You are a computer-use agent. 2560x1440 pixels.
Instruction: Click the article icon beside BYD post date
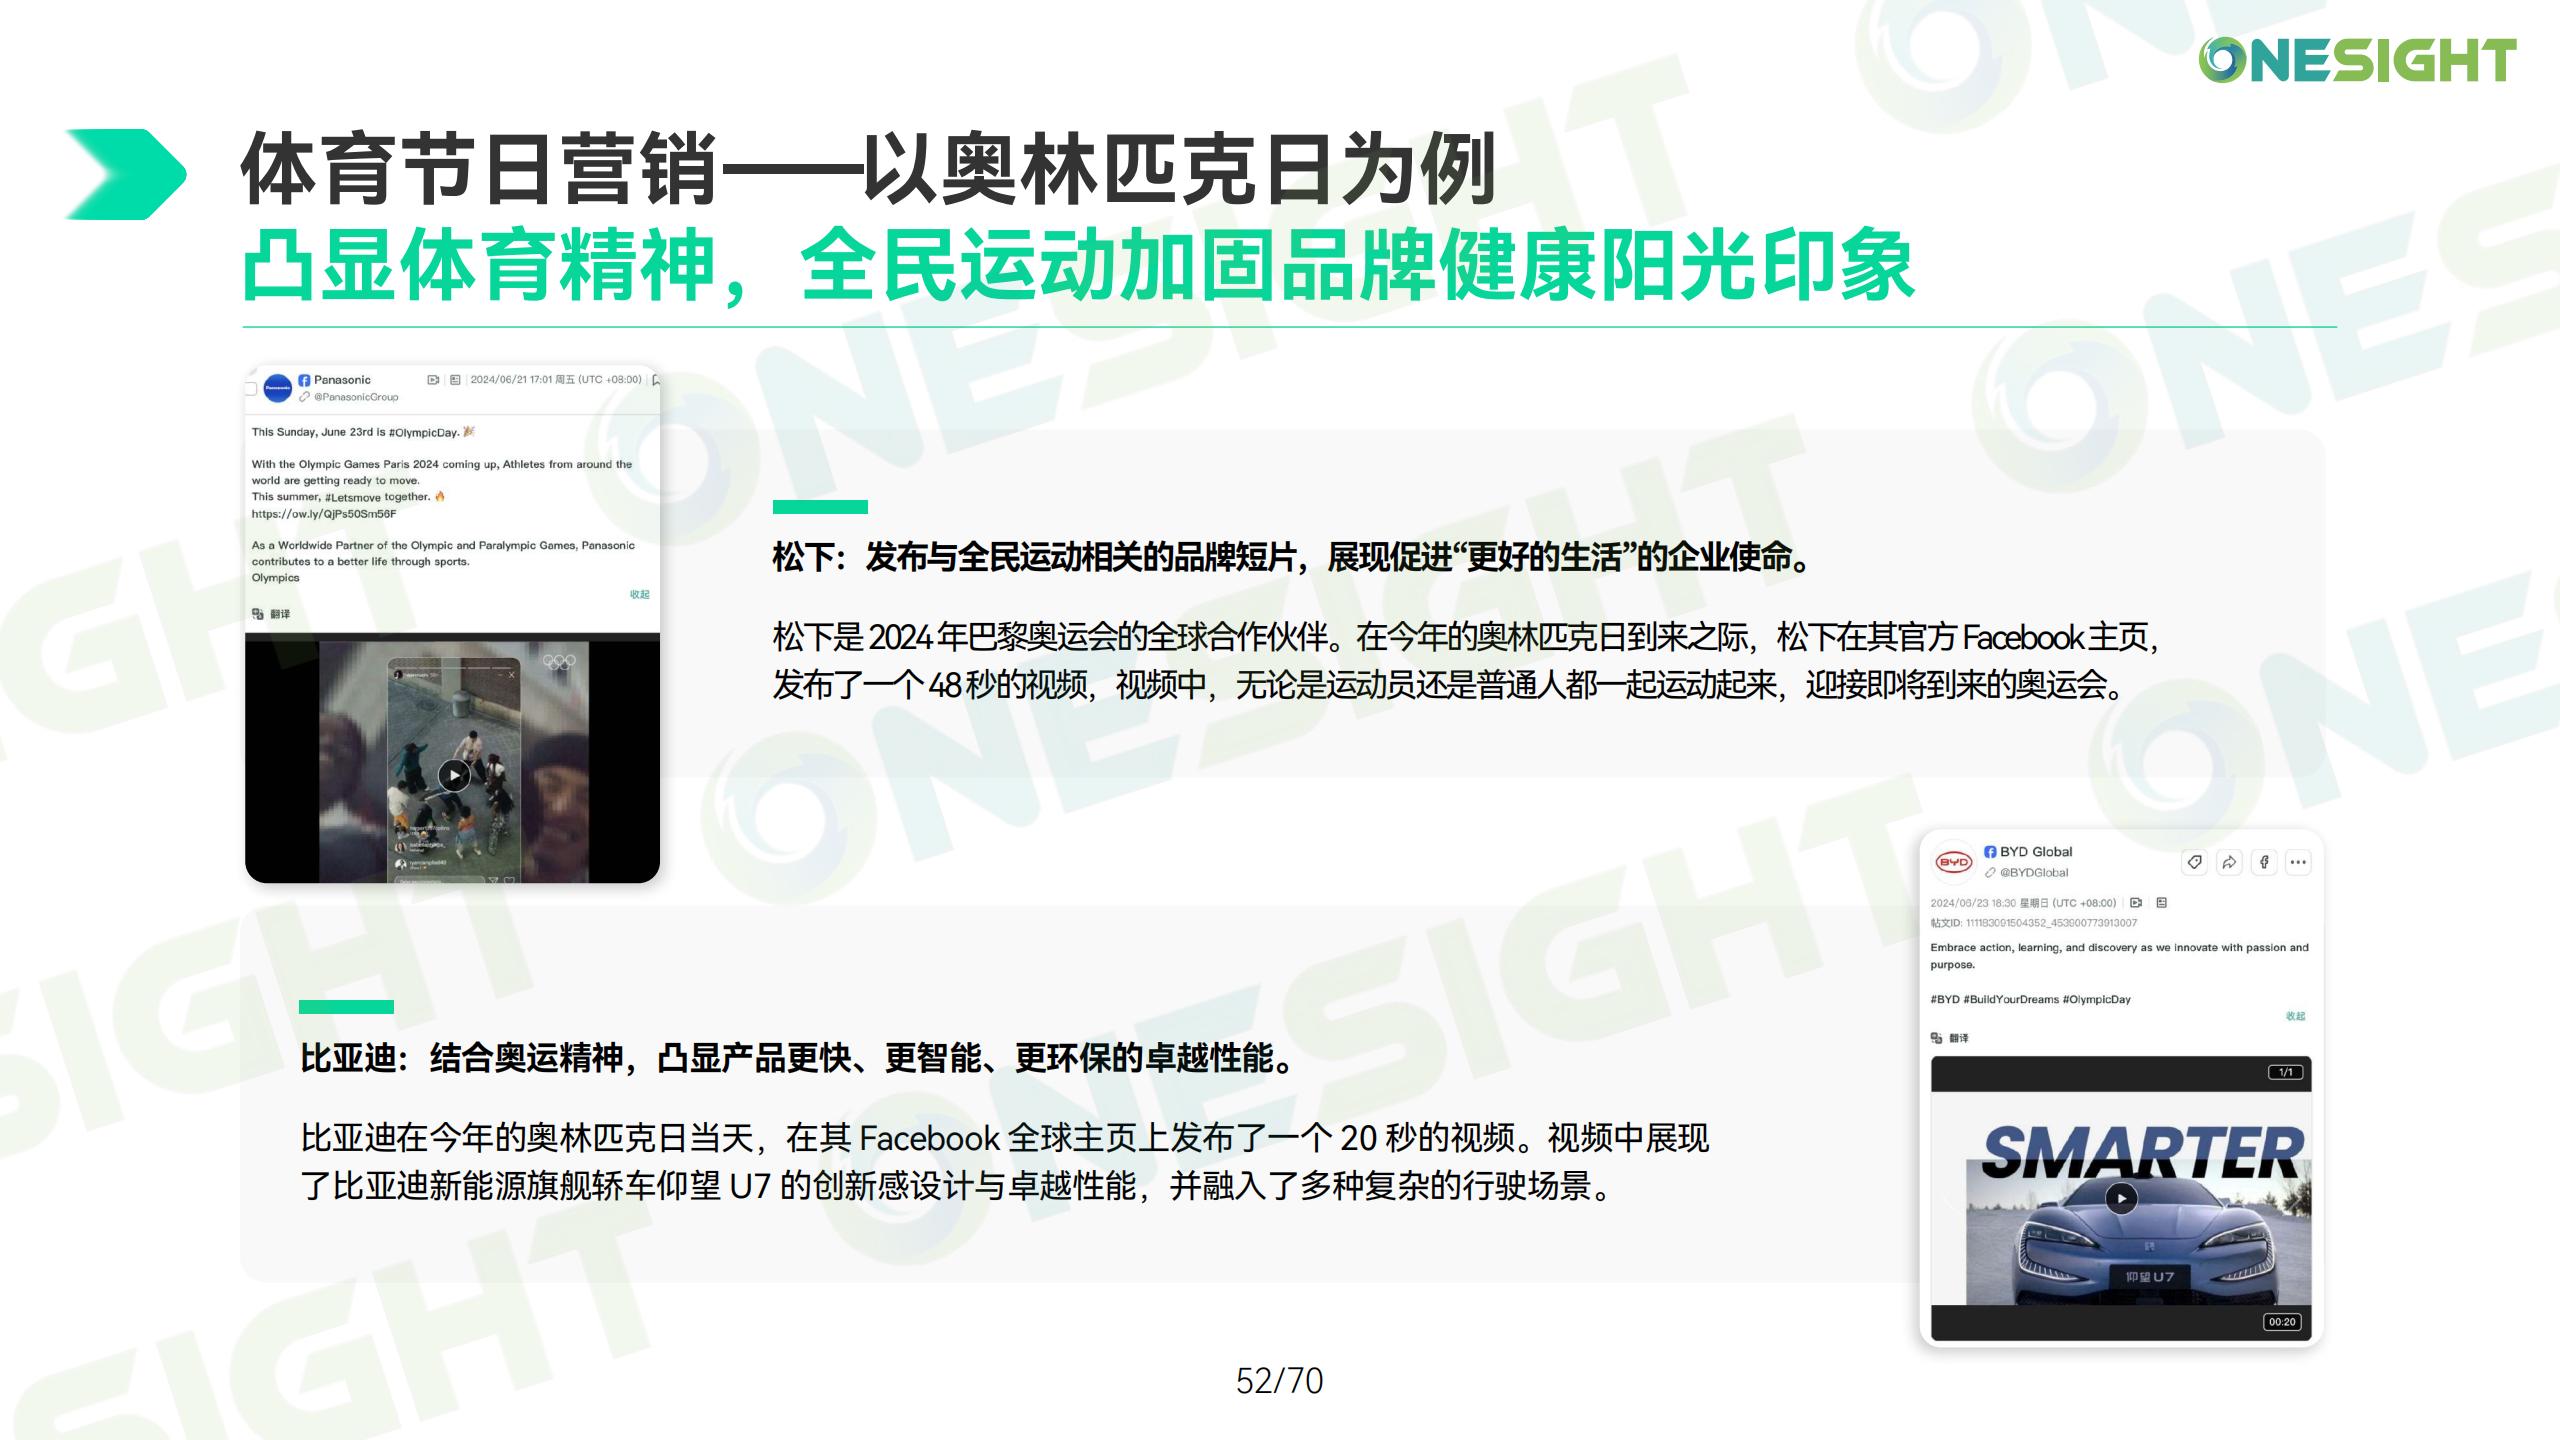click(2161, 903)
